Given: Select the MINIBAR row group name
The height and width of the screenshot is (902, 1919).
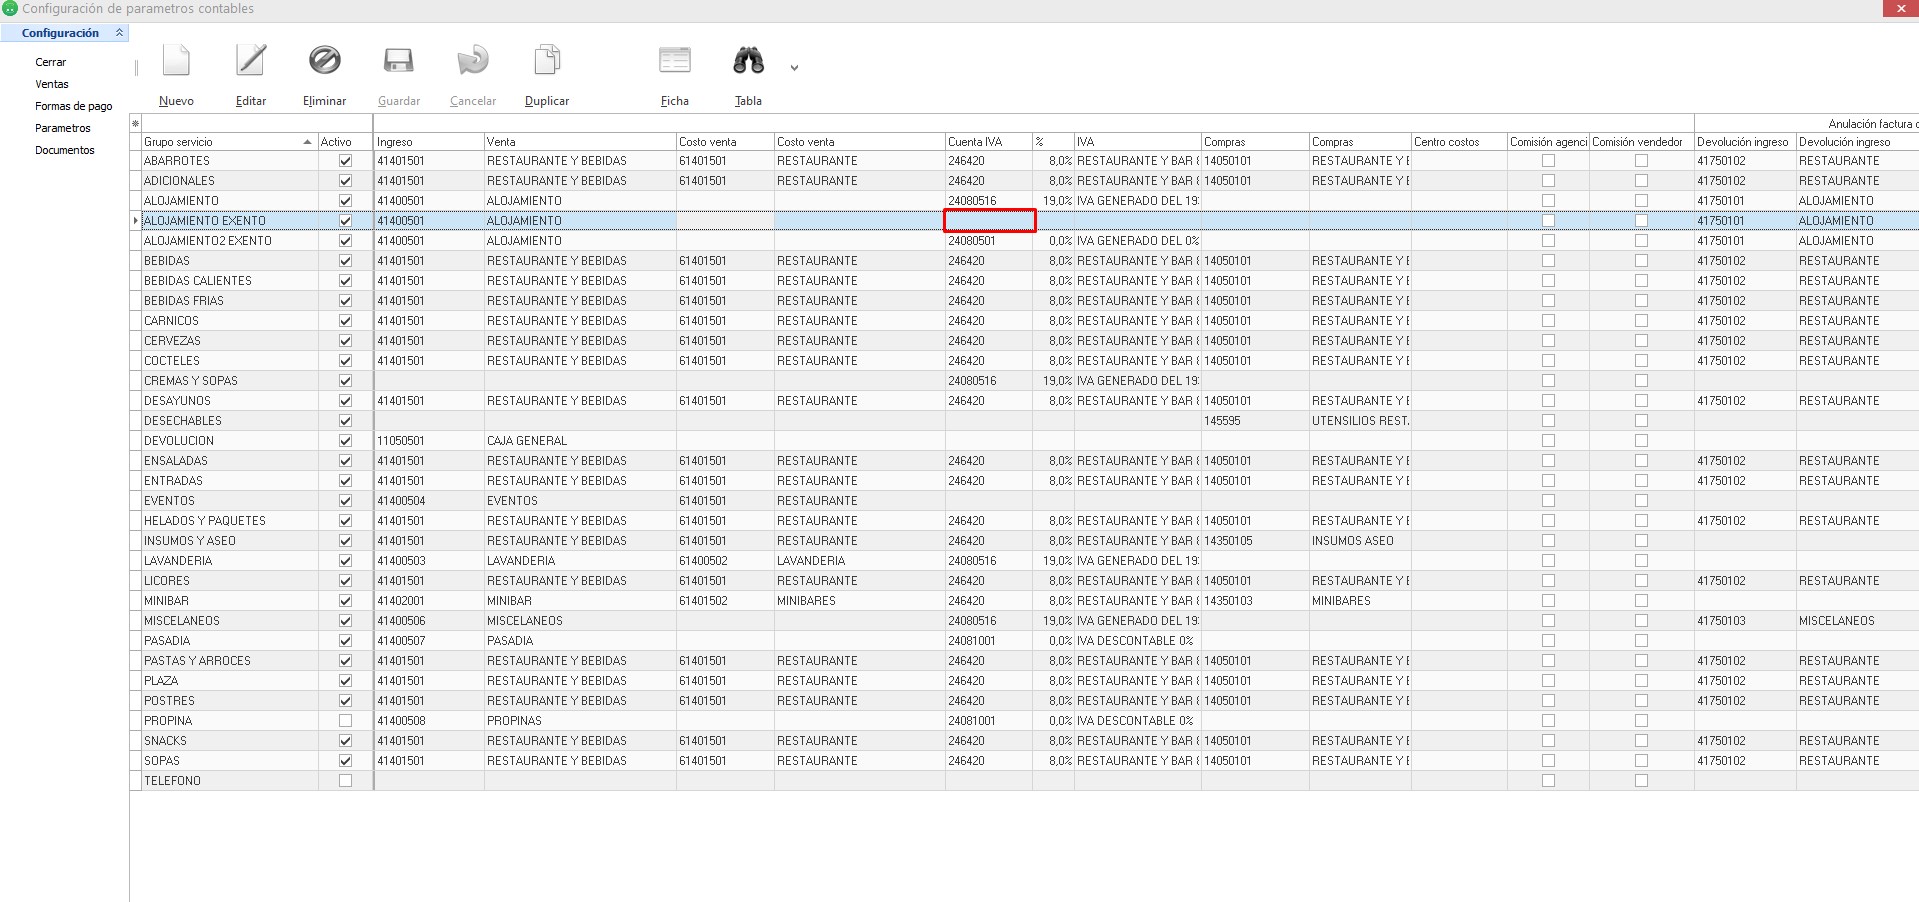Looking at the screenshot, I should pos(166,601).
